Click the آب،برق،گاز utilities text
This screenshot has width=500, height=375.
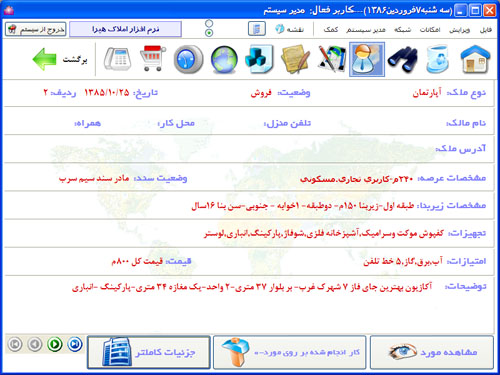click(403, 261)
